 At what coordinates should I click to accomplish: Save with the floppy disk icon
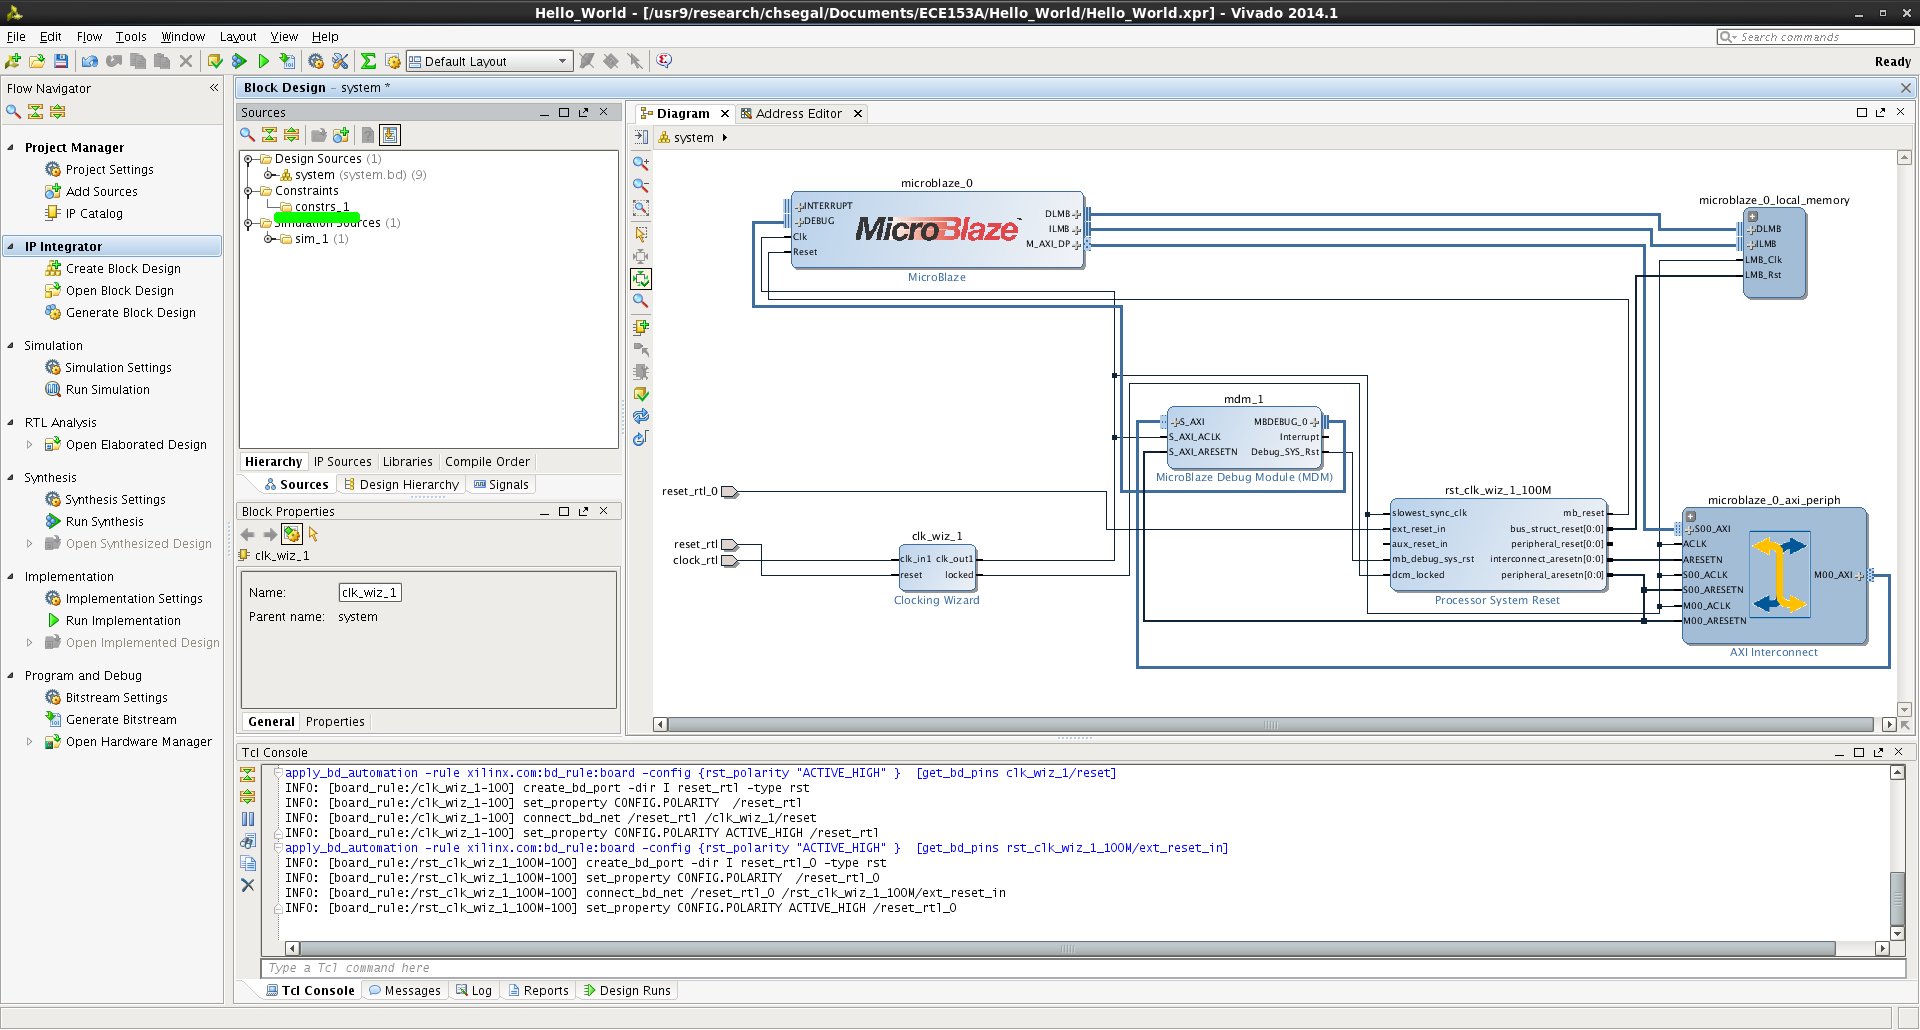(x=61, y=61)
